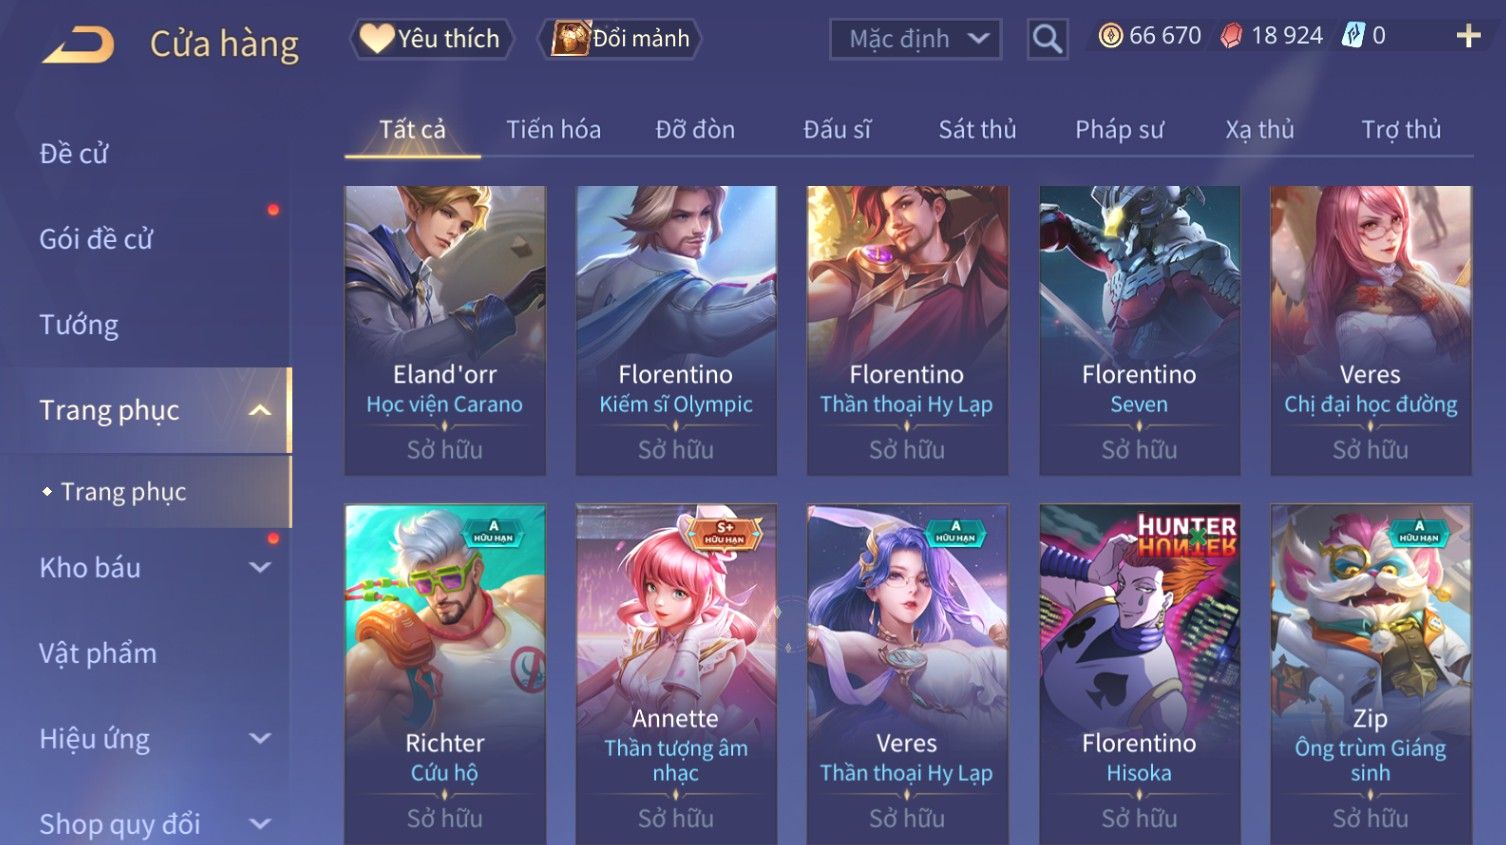Select the Pháp sư tab
Image resolution: width=1506 pixels, height=845 pixels.
pos(1119,130)
